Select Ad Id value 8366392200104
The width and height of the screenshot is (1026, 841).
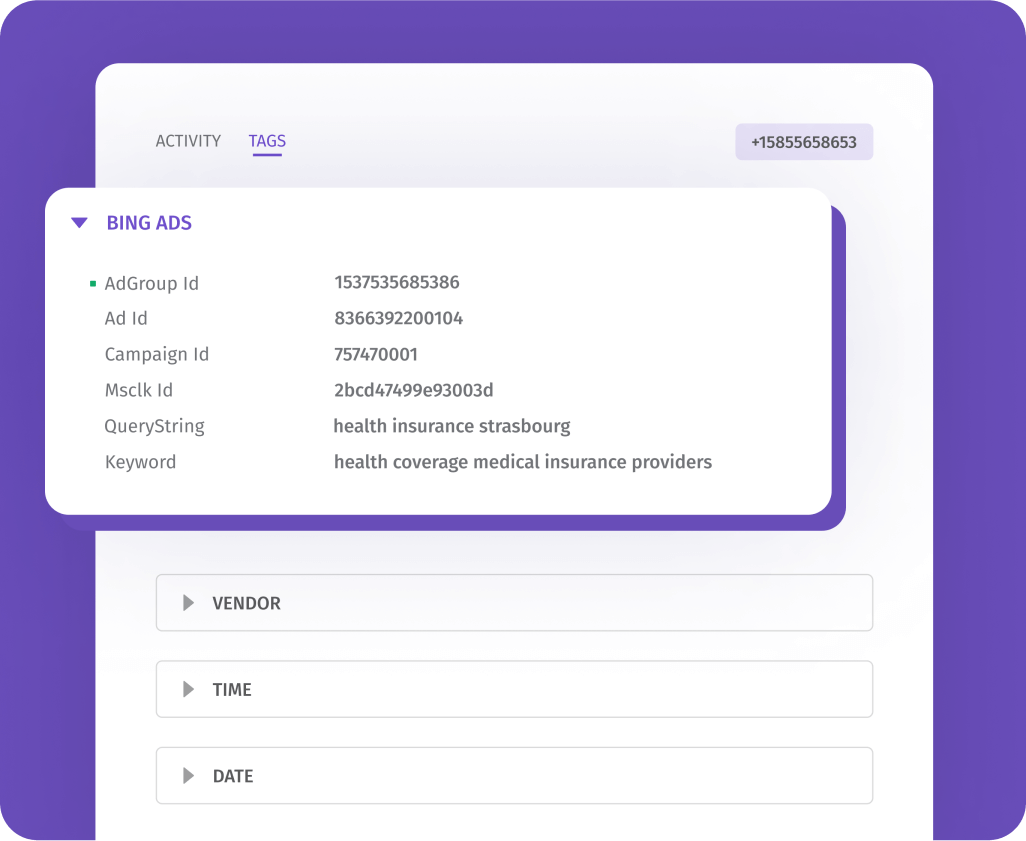(398, 318)
